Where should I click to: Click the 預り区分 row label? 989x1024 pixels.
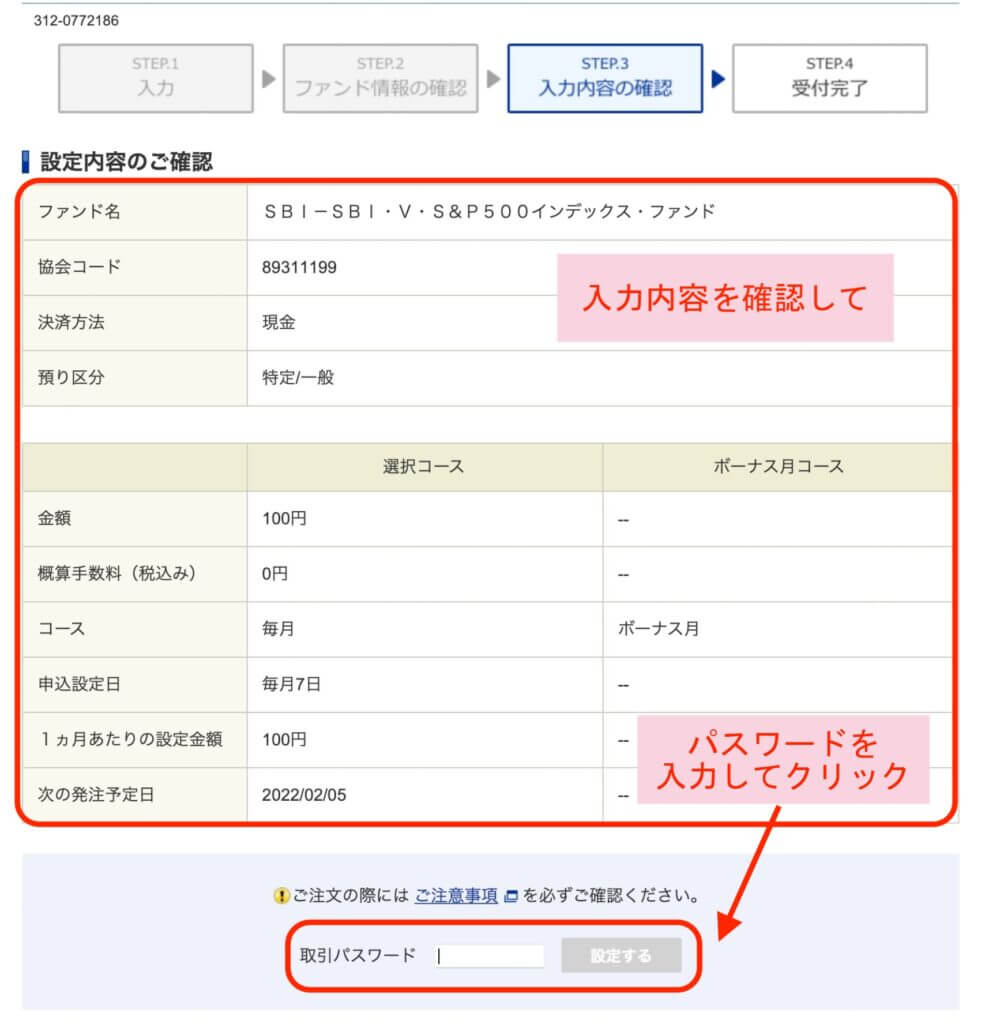click(71, 377)
